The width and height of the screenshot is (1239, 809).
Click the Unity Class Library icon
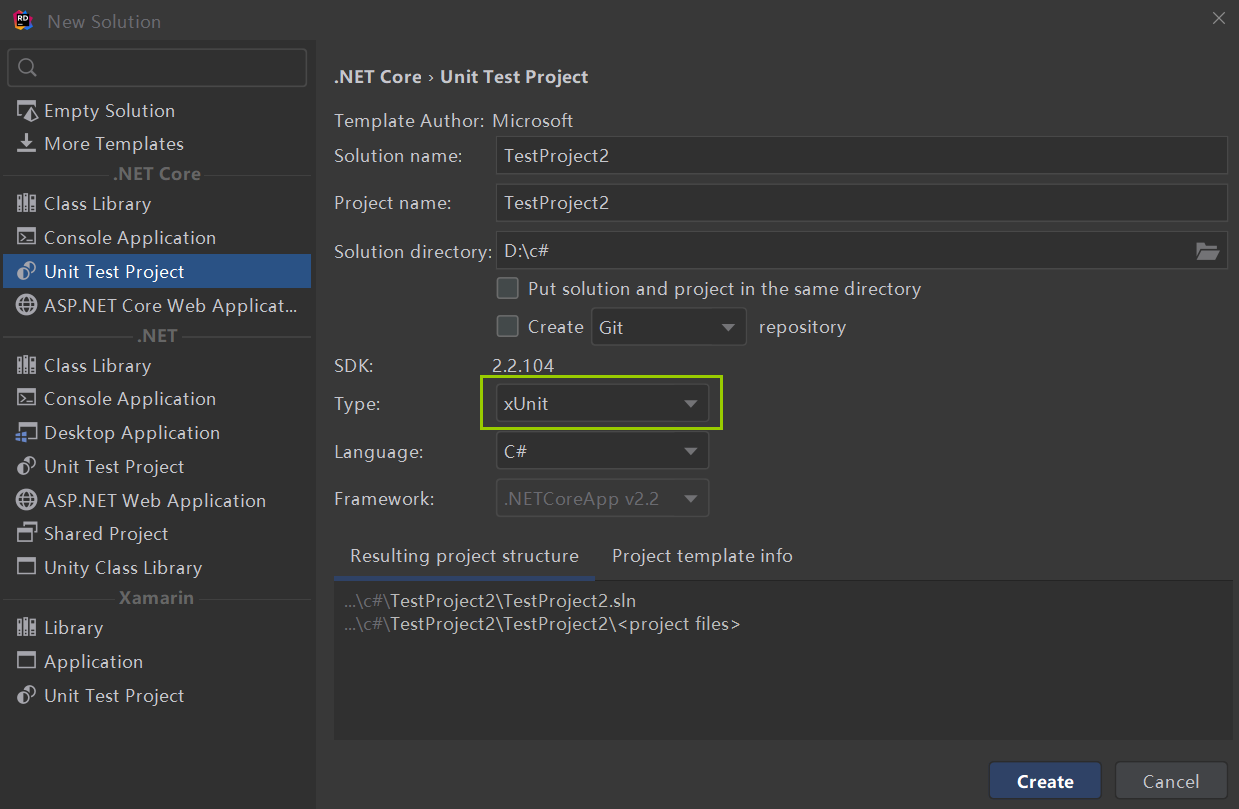point(27,568)
